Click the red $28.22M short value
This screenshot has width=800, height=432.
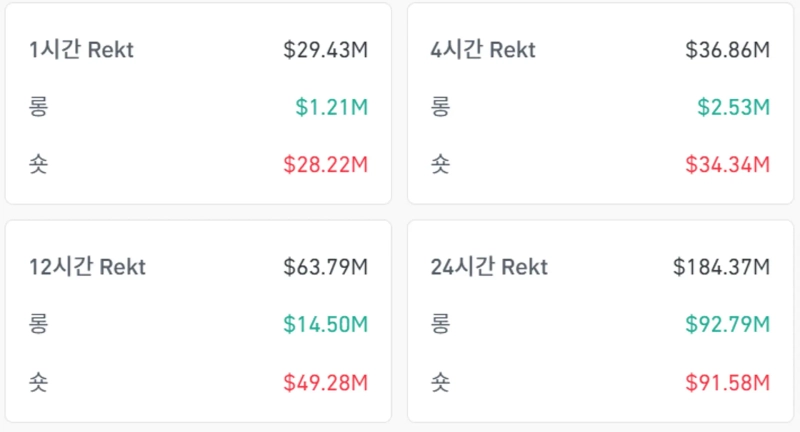[x=325, y=164]
